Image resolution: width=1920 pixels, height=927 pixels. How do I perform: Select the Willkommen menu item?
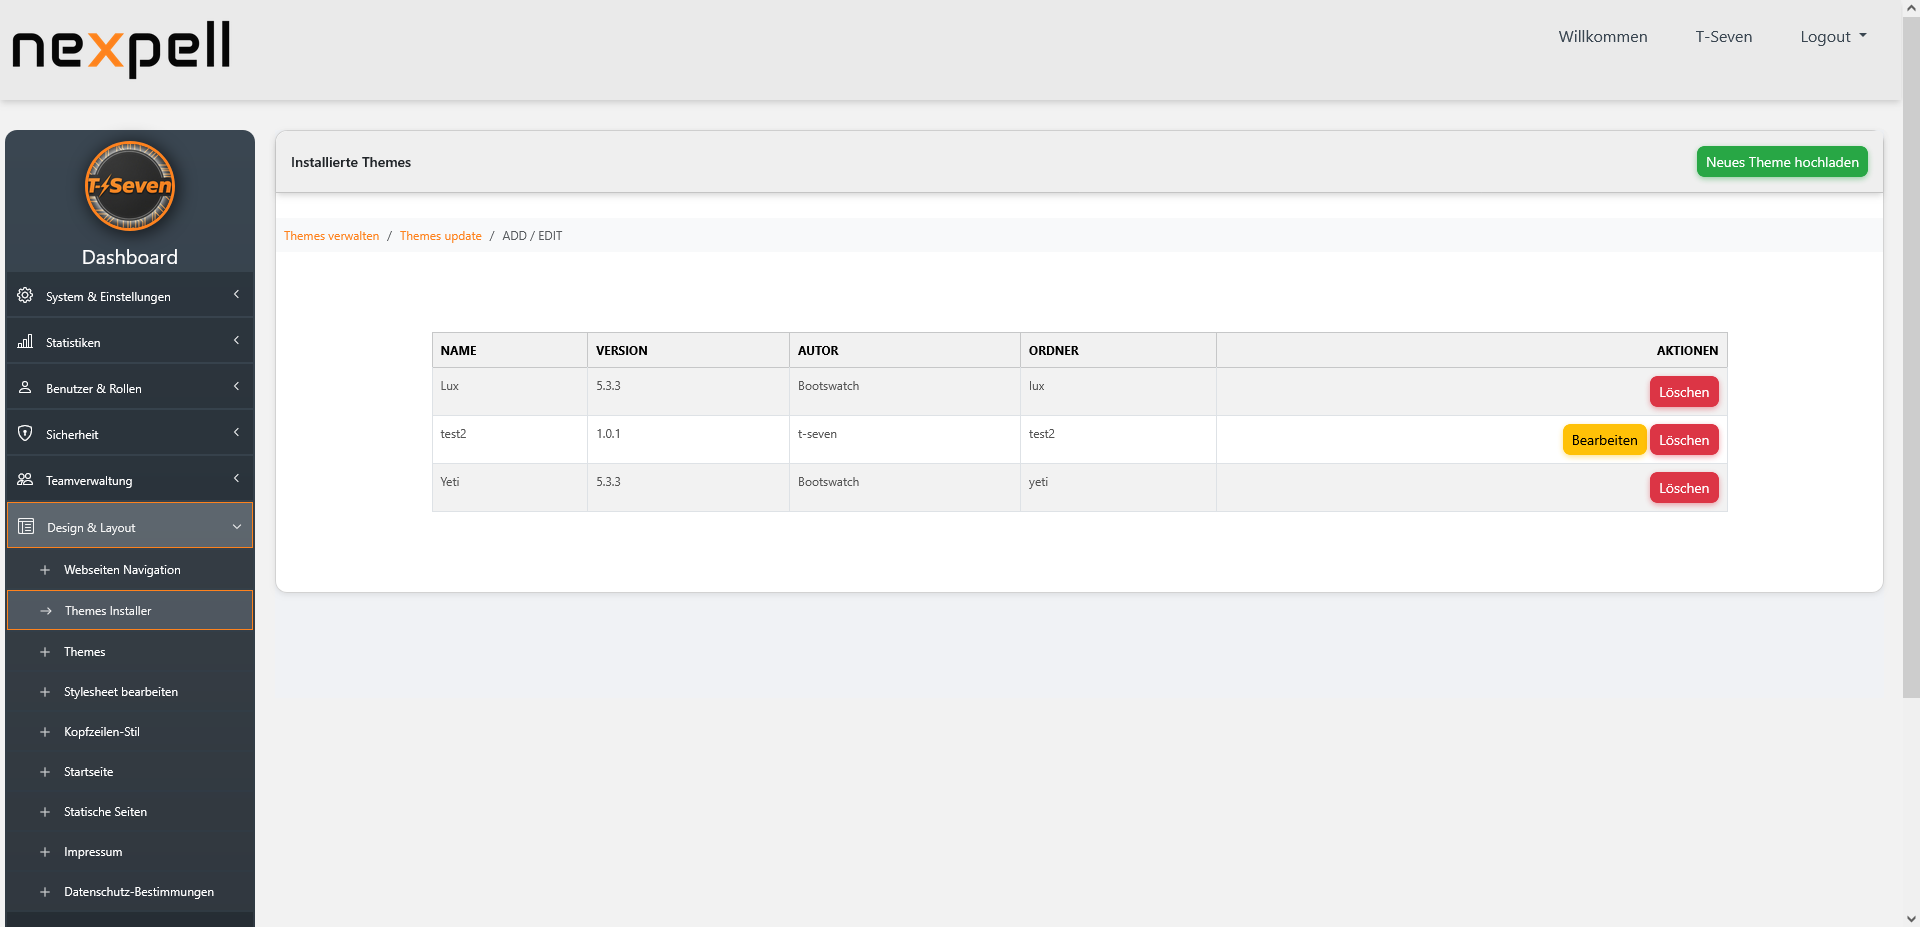[1602, 36]
